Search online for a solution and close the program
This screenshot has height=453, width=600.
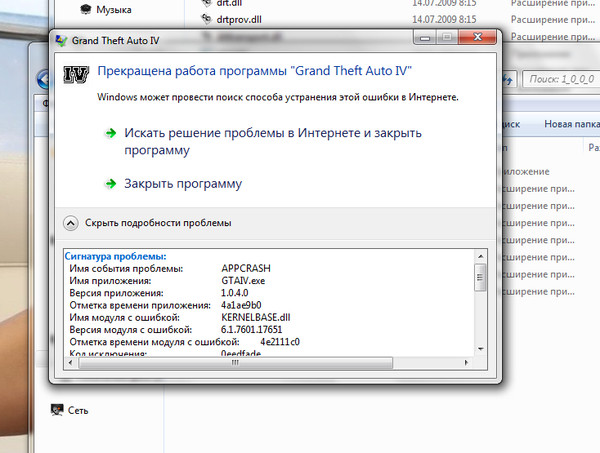tap(273, 141)
